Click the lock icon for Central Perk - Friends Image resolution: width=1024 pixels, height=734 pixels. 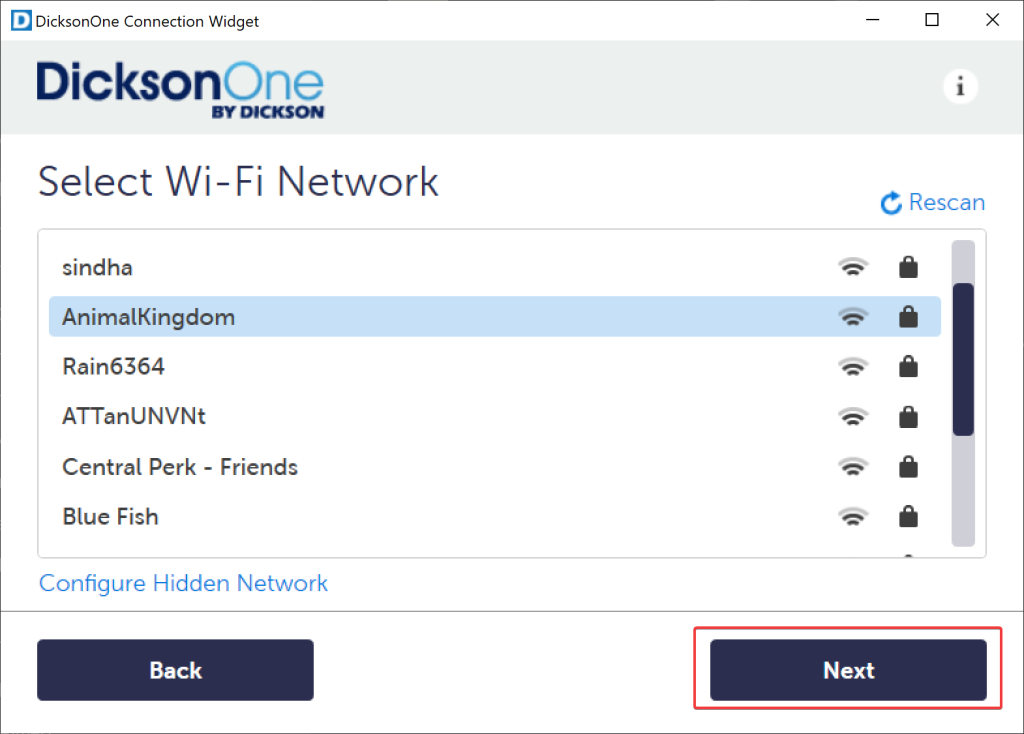click(908, 467)
